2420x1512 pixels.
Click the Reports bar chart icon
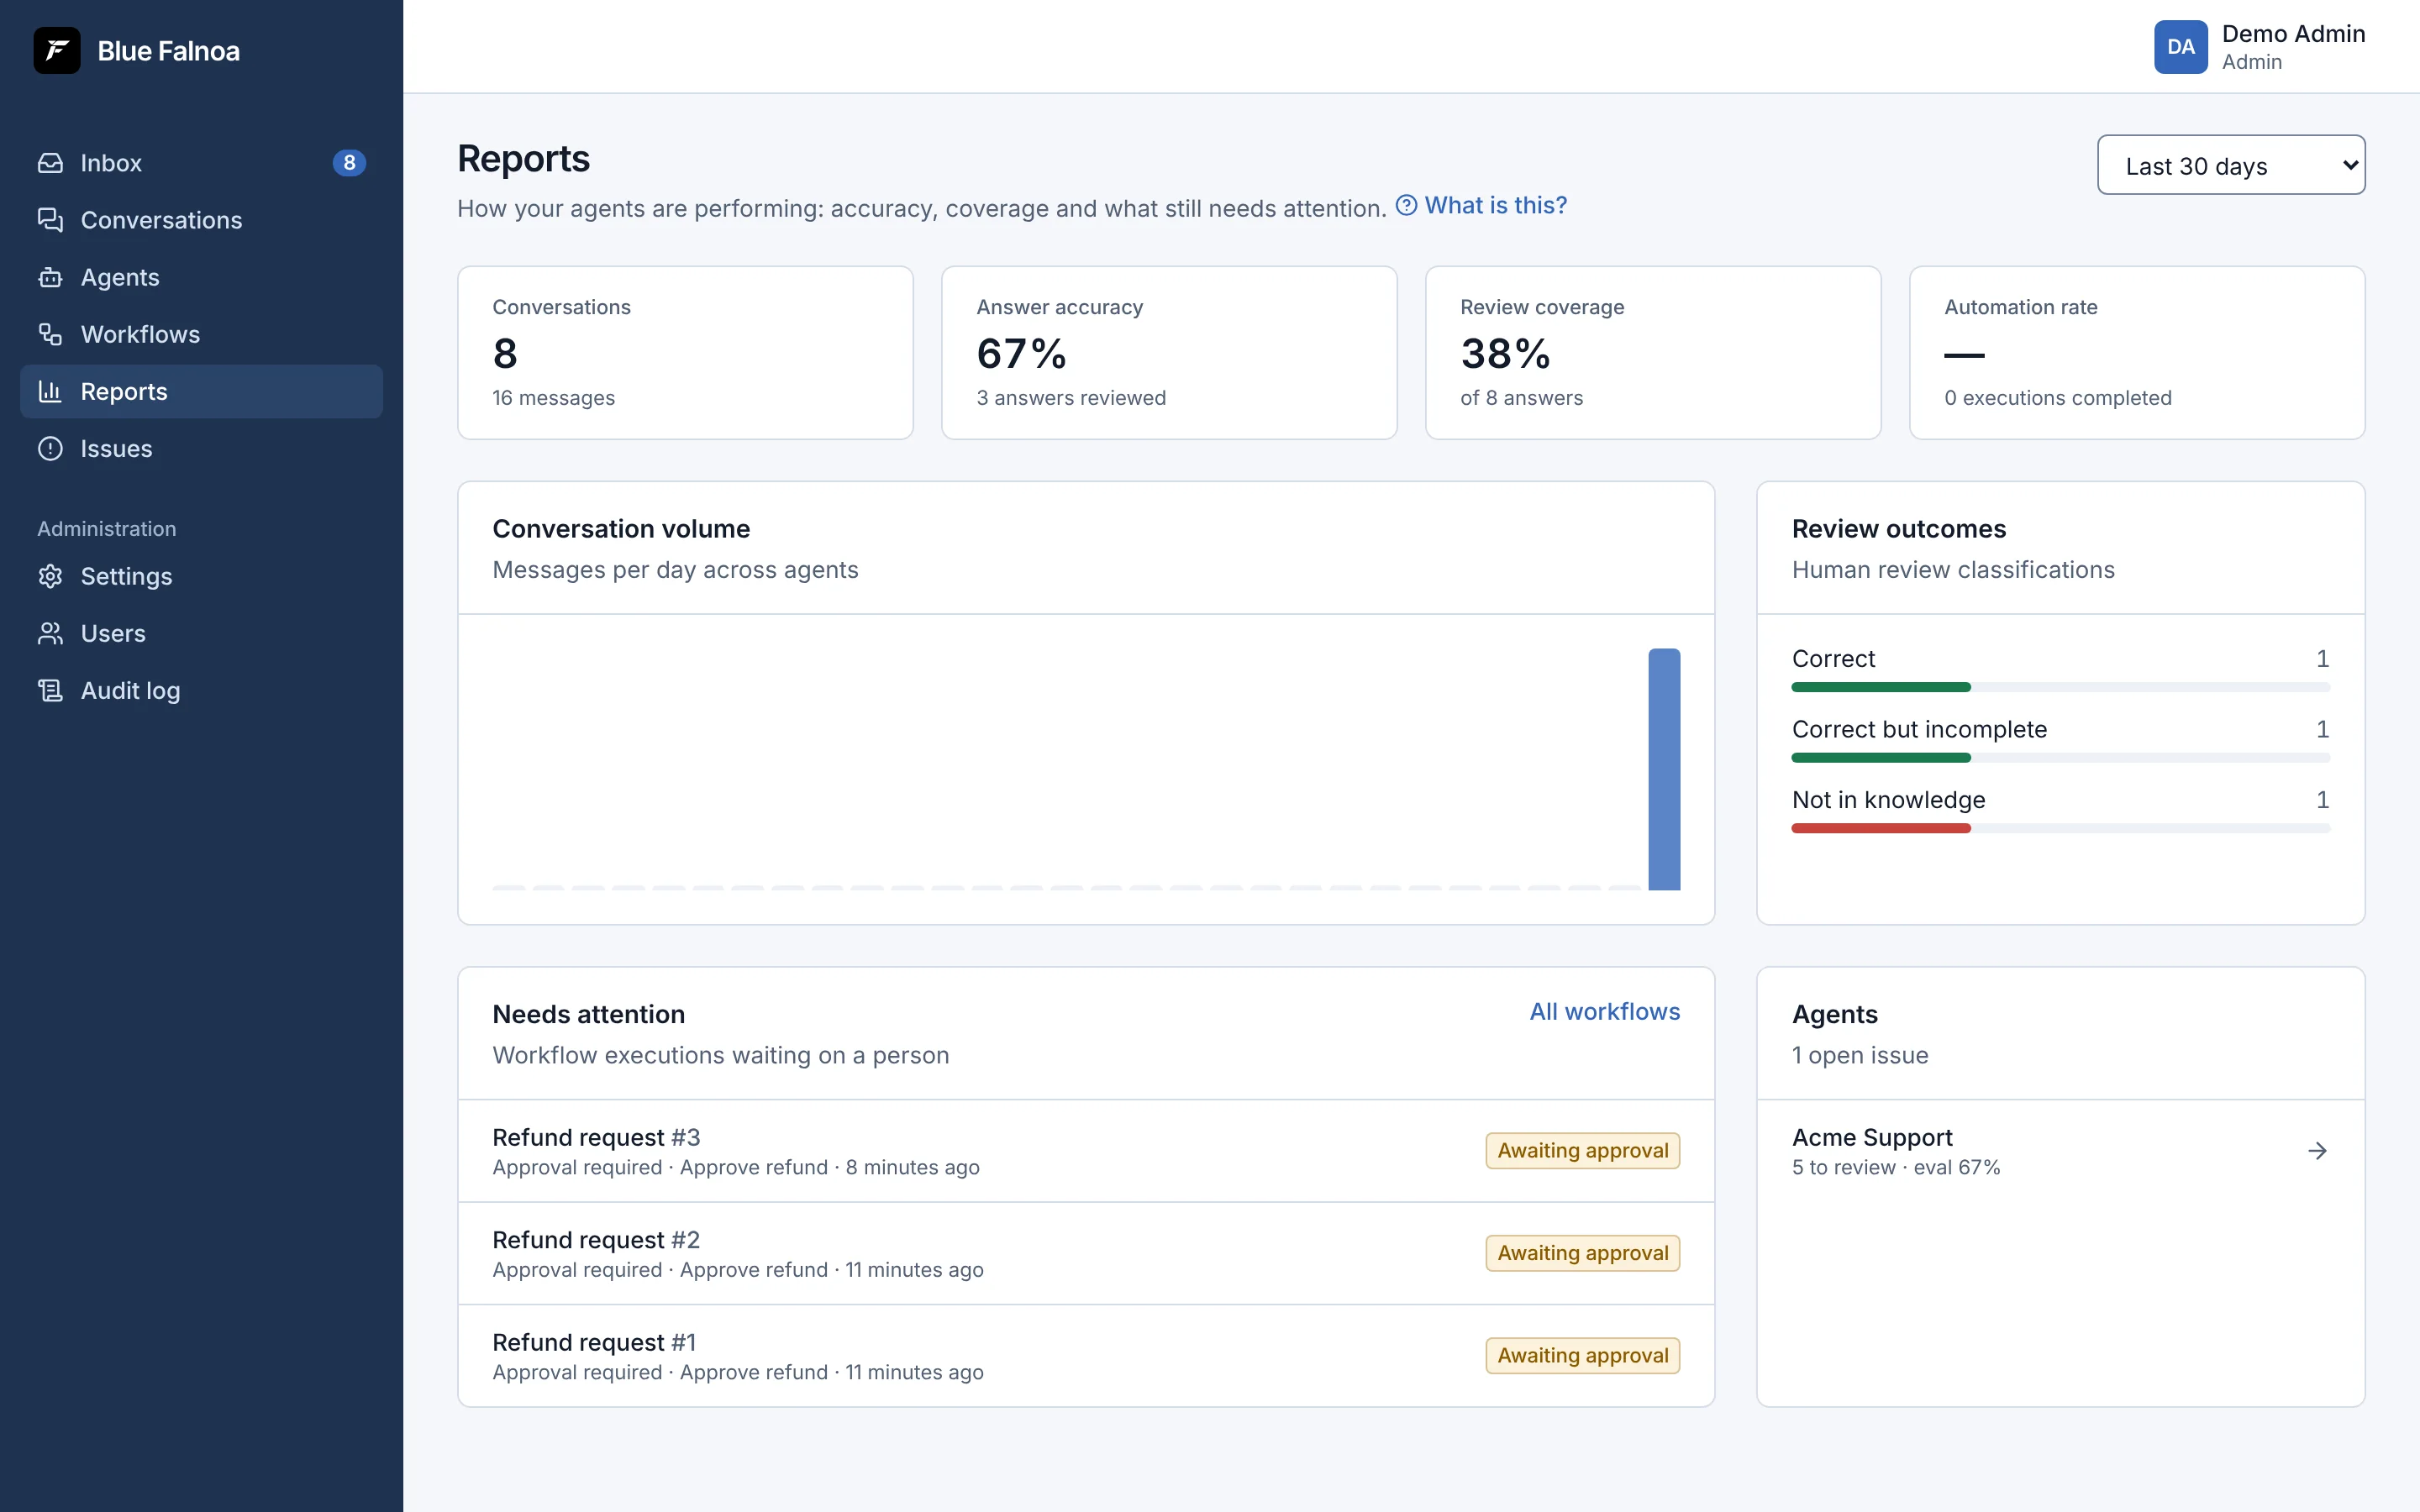[x=50, y=391]
